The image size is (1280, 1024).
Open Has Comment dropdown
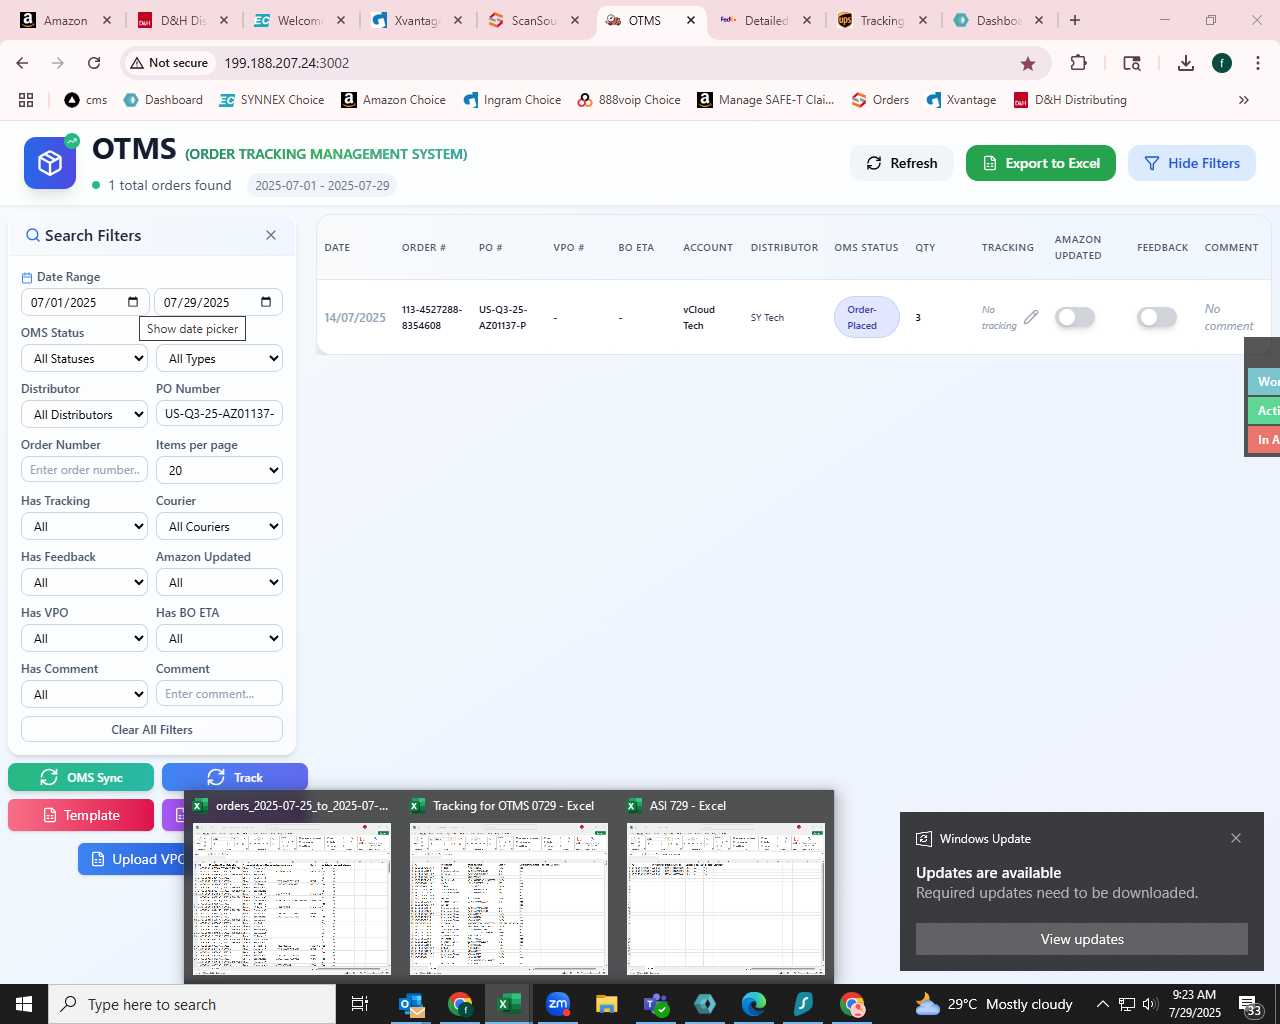point(84,694)
